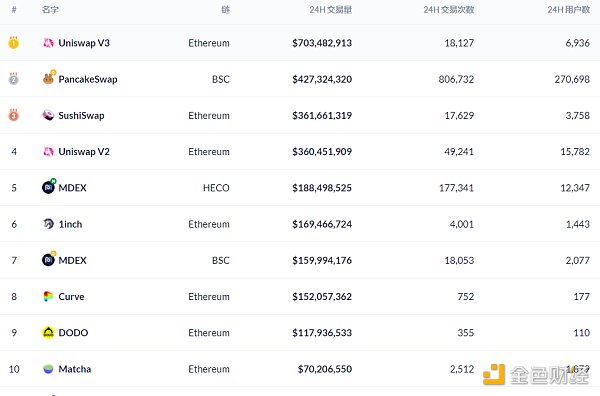
Task: Sort by 24H trading volume header
Action: tap(331, 10)
